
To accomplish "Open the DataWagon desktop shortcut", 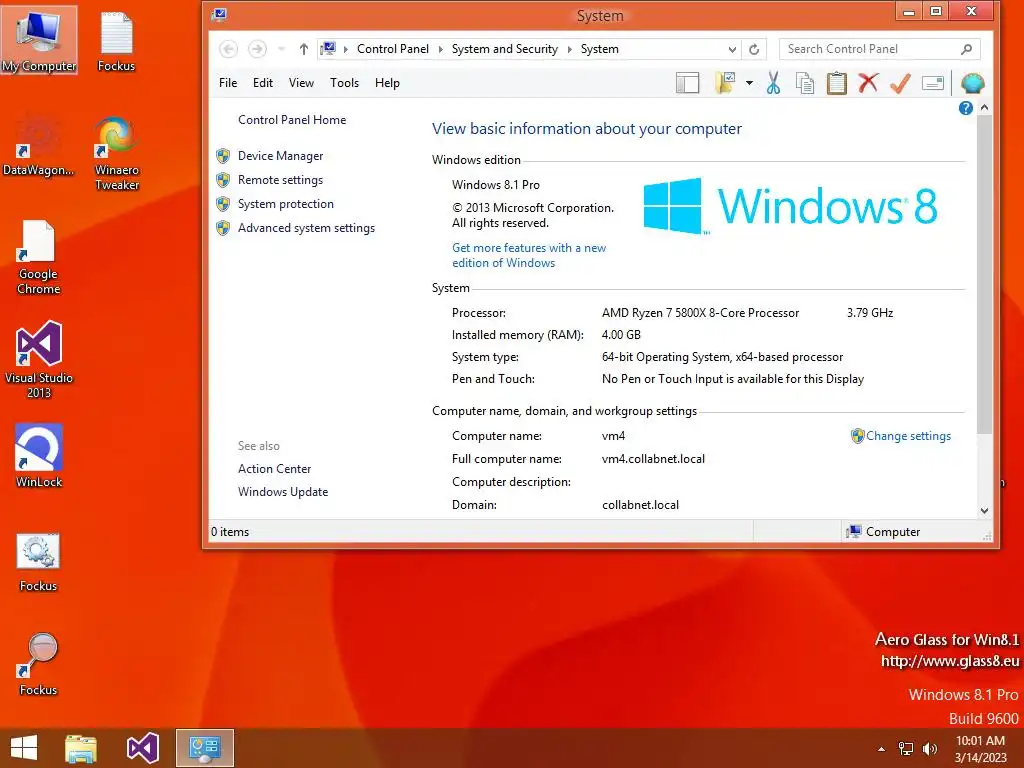I will tap(38, 145).
